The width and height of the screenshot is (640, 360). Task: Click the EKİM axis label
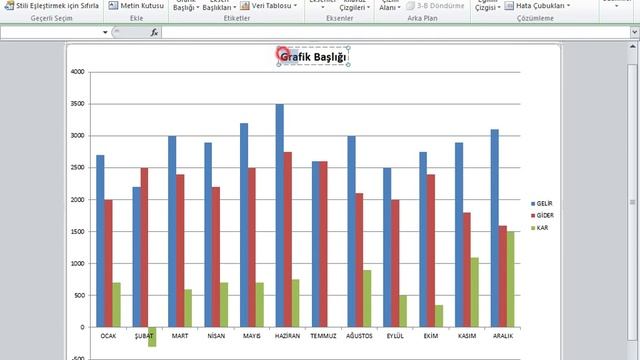tap(431, 336)
